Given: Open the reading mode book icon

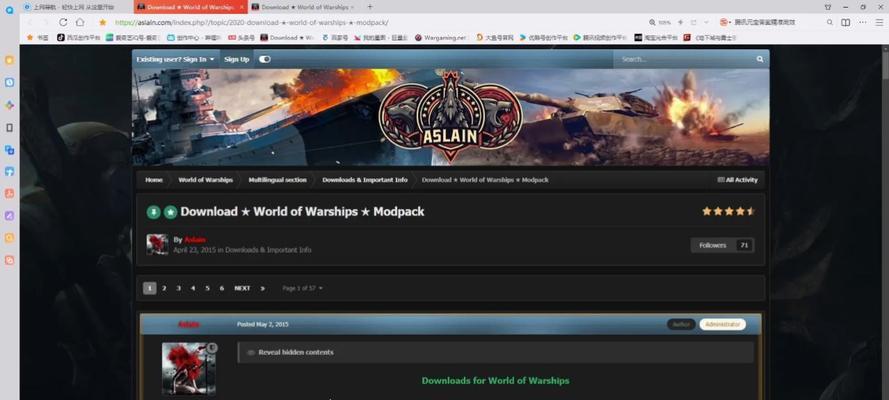Looking at the screenshot, I should (x=845, y=22).
